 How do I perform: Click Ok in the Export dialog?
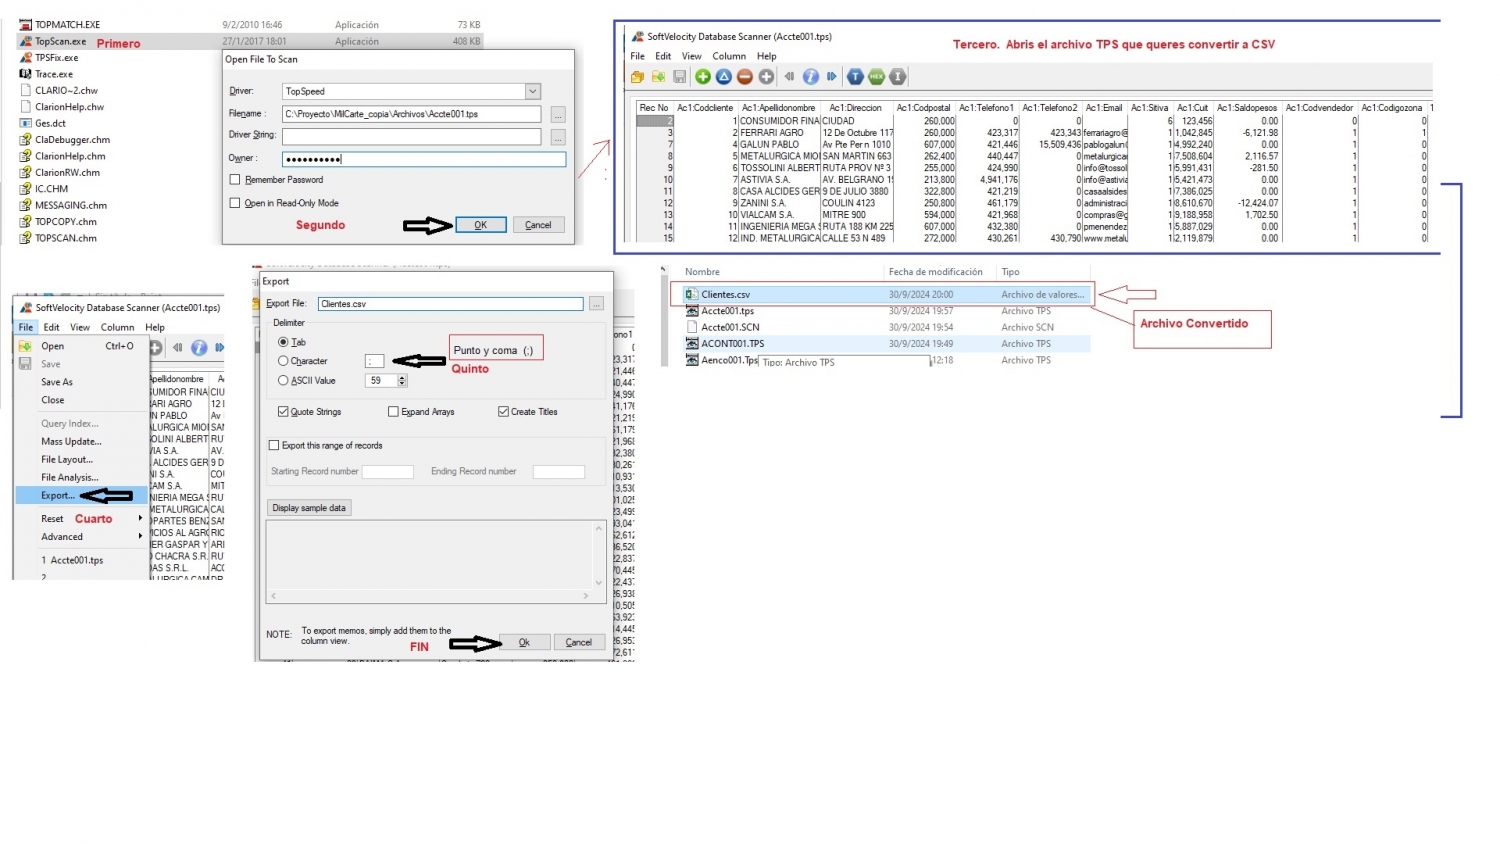[524, 642]
